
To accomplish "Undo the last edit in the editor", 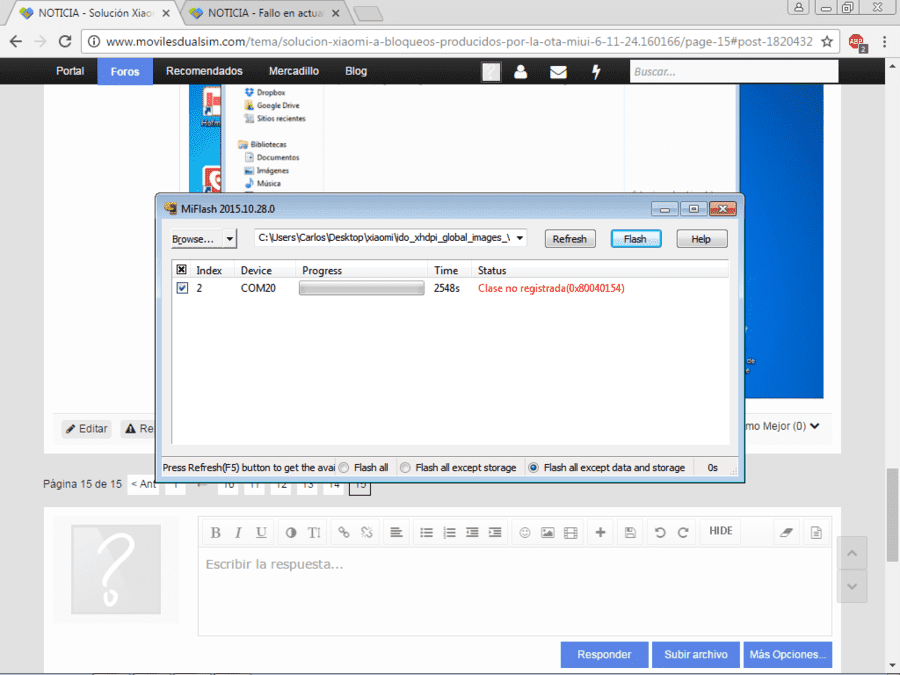I will click(660, 533).
